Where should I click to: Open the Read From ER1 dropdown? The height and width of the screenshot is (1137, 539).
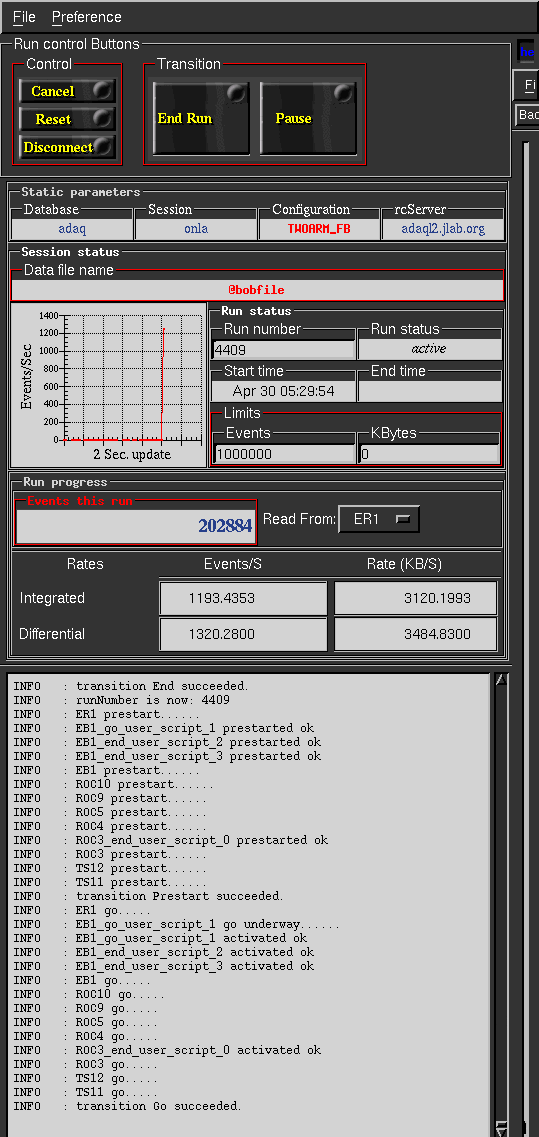point(379,519)
